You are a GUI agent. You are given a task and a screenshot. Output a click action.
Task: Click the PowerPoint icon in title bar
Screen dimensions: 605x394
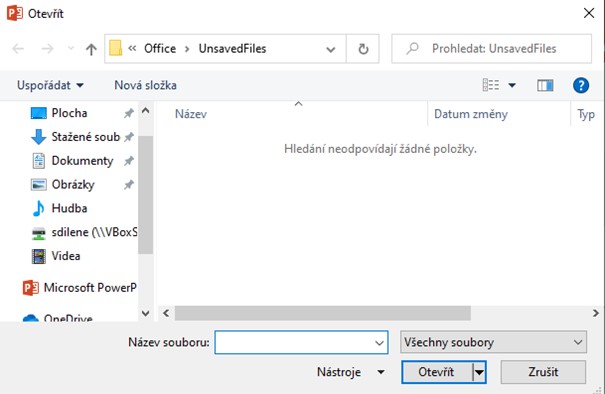[x=15, y=14]
